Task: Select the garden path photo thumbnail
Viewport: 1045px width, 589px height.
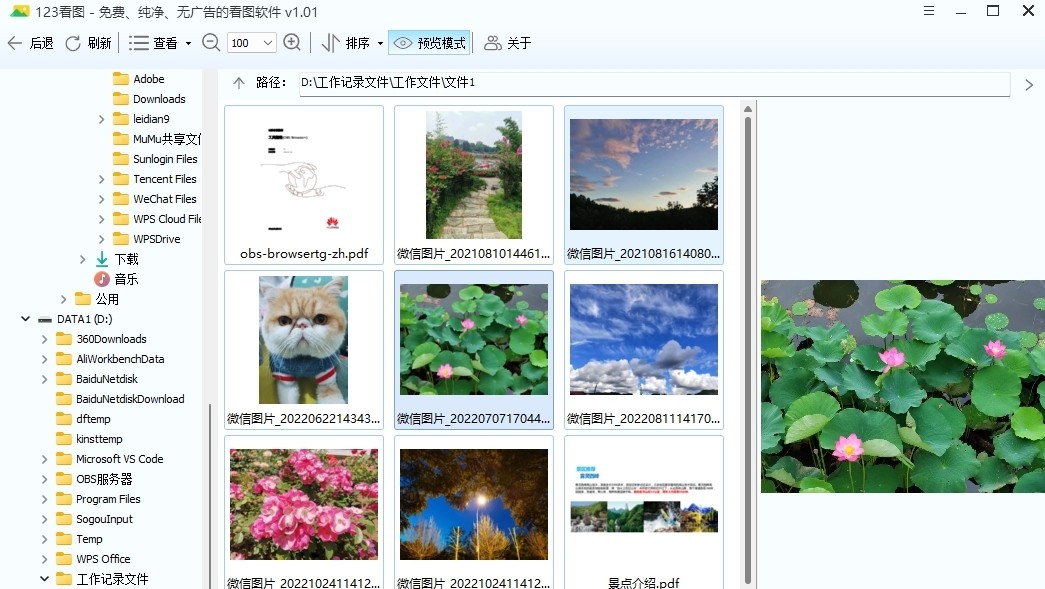Action: tap(474, 185)
